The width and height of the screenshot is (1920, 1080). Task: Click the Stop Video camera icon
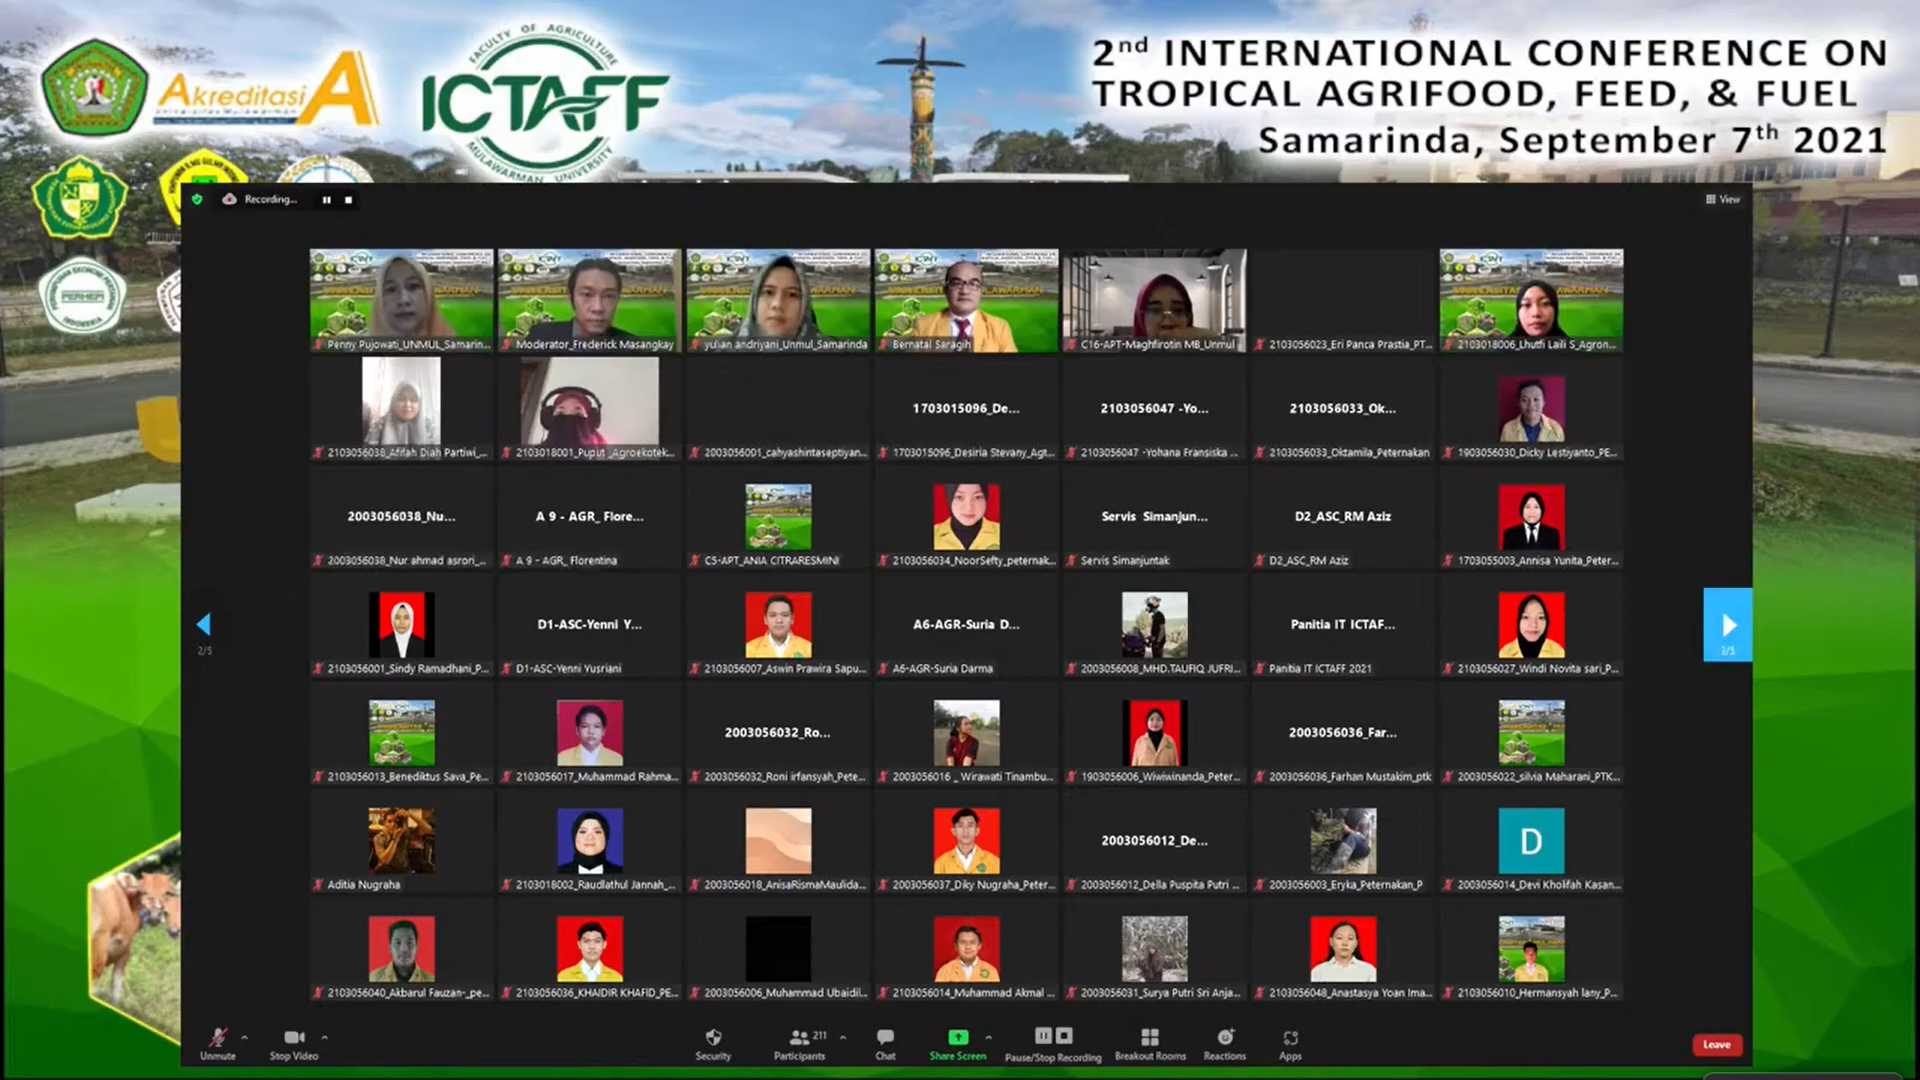[294, 1037]
